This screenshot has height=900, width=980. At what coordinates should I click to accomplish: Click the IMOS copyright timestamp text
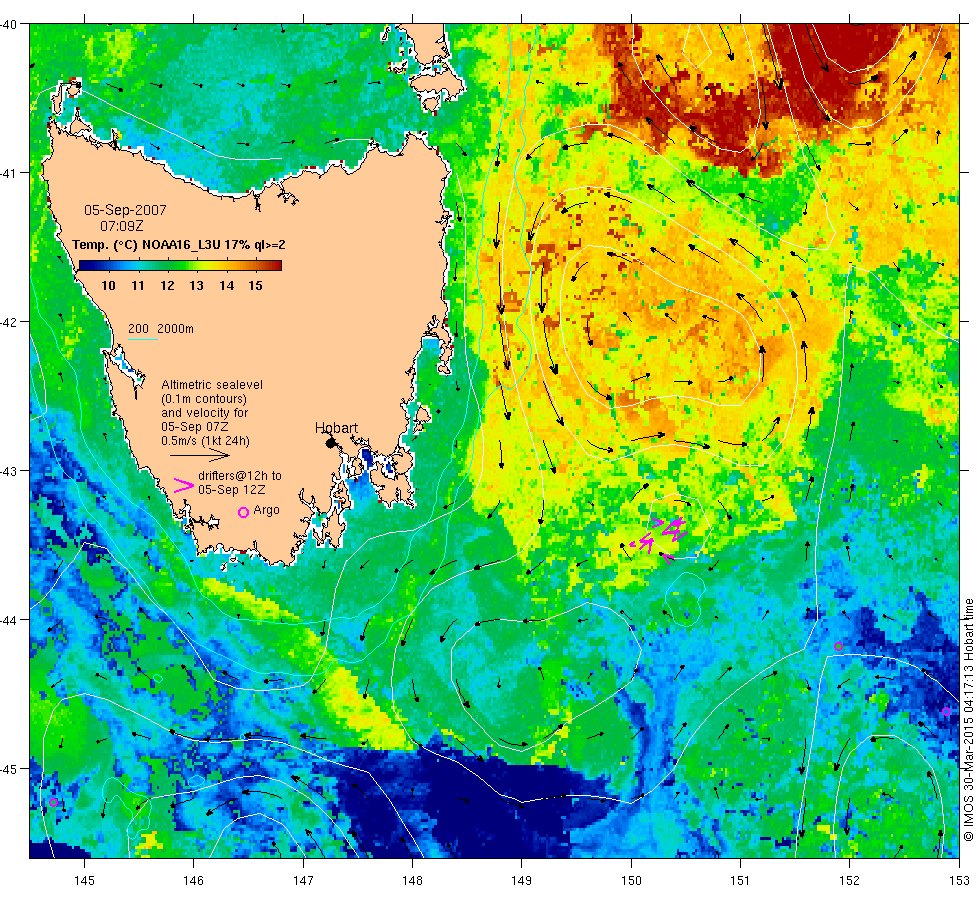click(968, 719)
